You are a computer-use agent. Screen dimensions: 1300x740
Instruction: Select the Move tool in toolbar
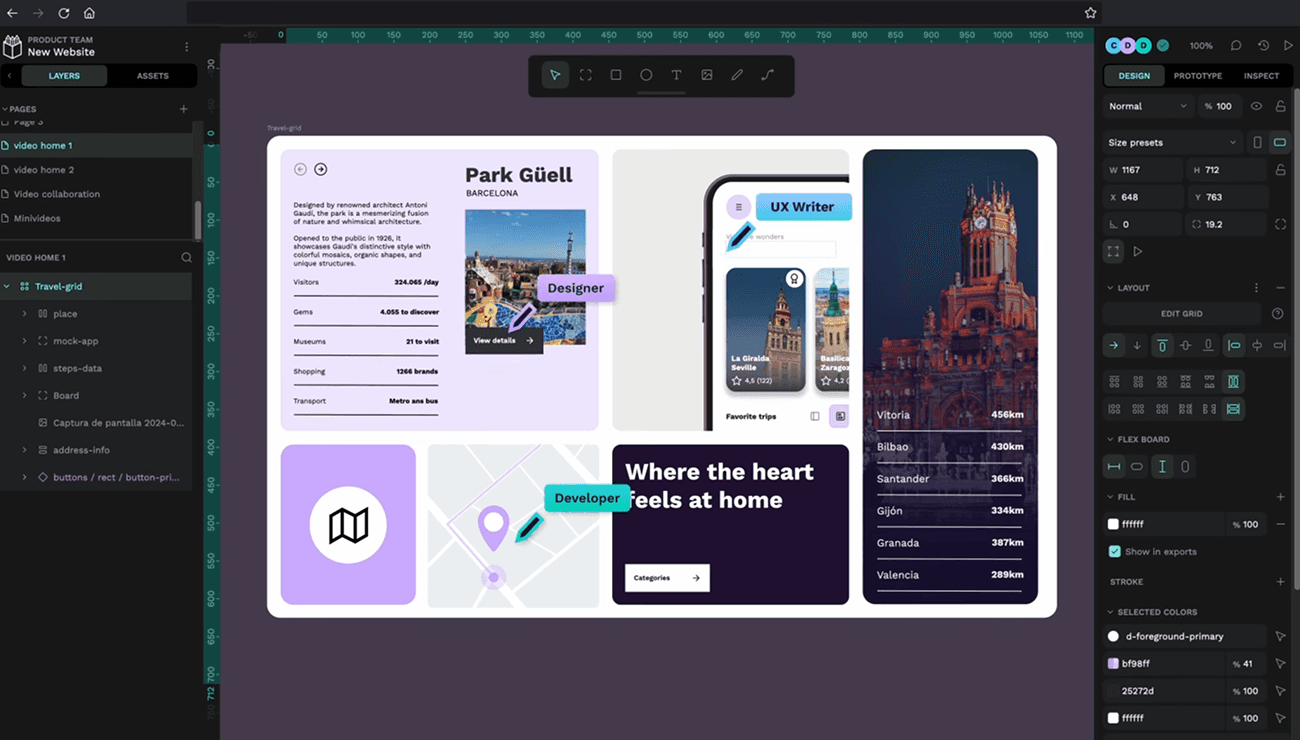point(555,75)
